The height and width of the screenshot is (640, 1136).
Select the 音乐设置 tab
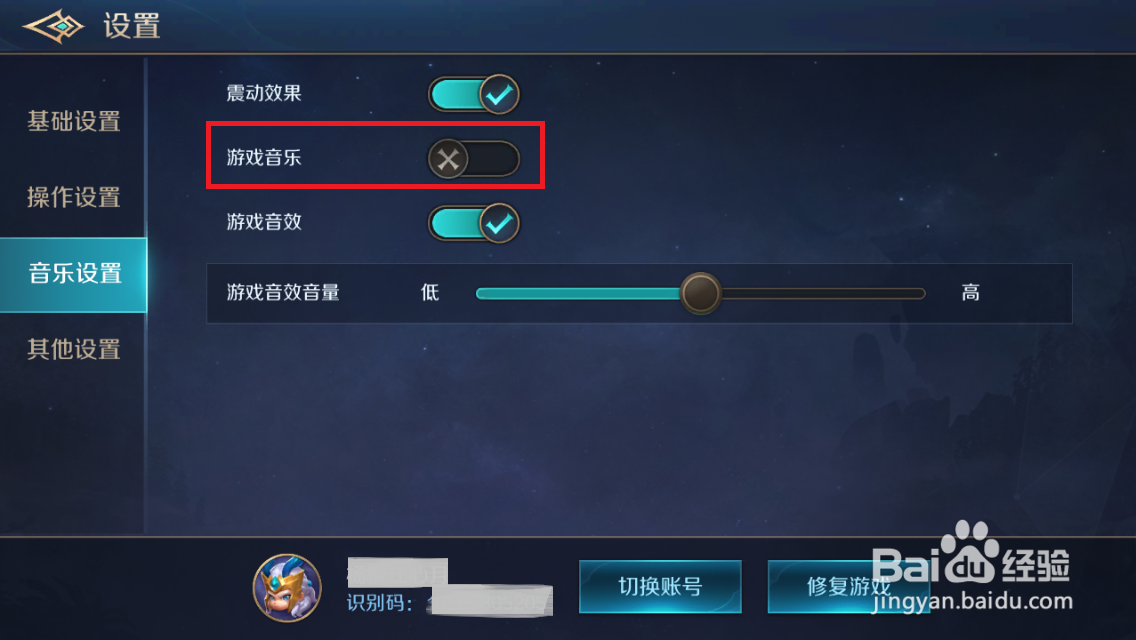[x=73, y=274]
